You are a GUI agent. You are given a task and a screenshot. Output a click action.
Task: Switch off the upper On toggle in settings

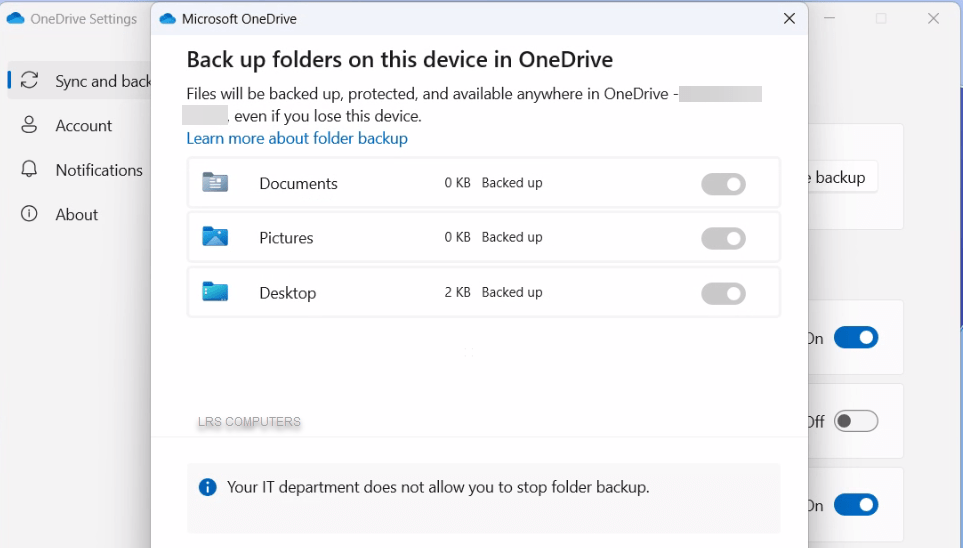point(855,338)
